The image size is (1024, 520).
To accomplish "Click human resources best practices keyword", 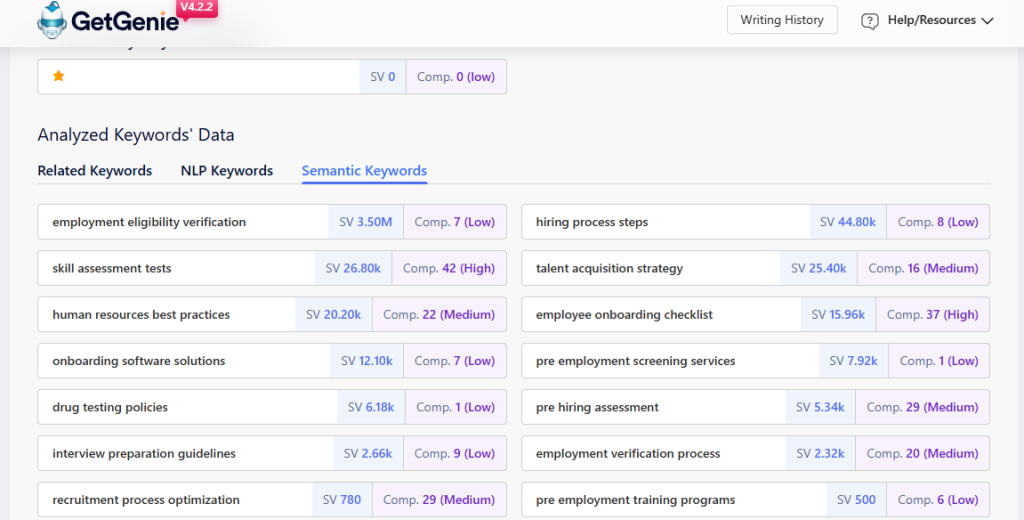I will [141, 314].
